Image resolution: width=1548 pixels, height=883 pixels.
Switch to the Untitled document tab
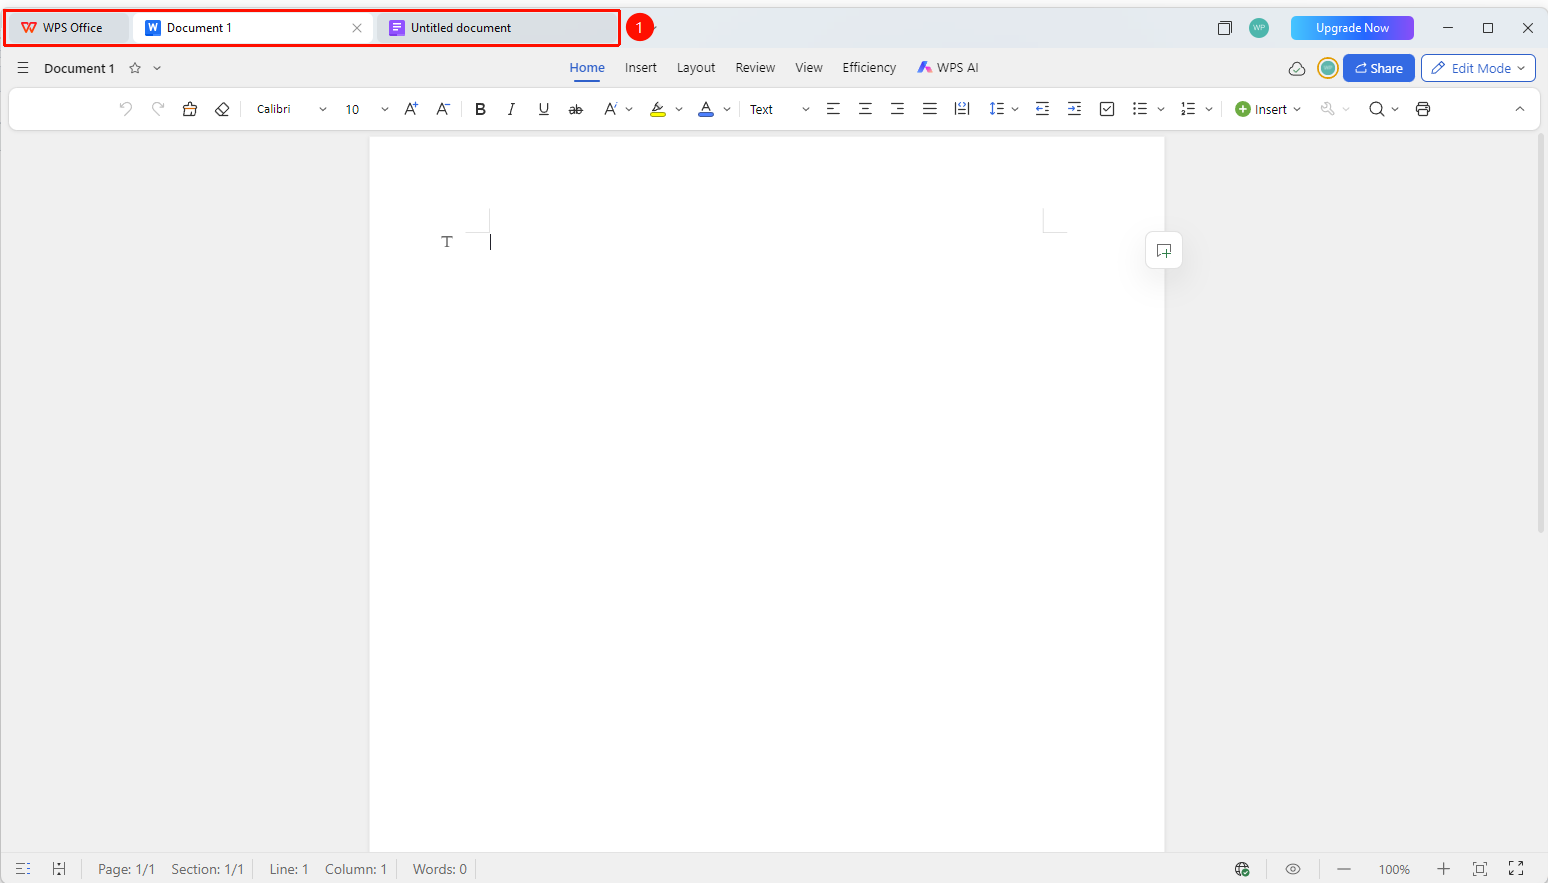click(x=496, y=28)
